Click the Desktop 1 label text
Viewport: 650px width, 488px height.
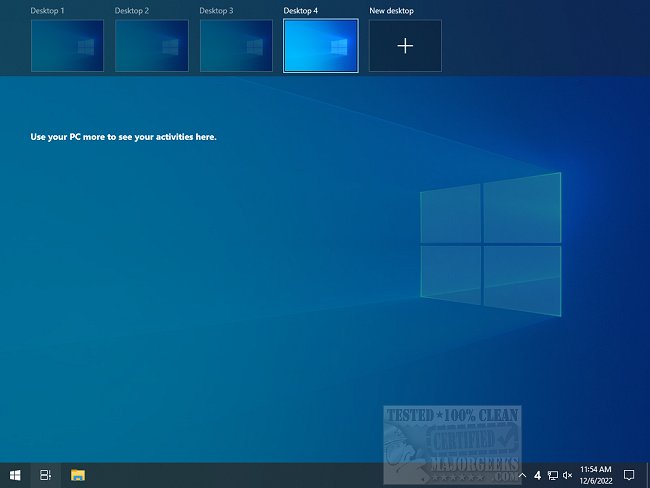(47, 11)
